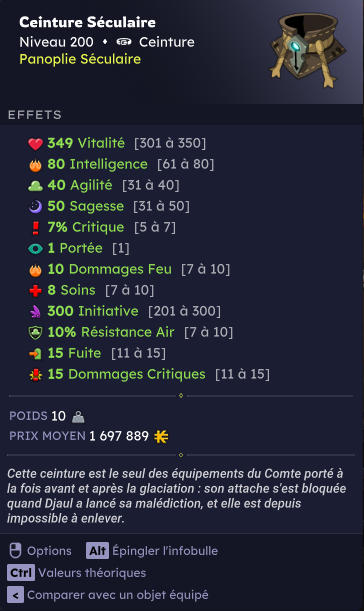The height and width of the screenshot is (611, 364).
Task: Click the Fuite escape arrow icon
Action: [x=35, y=353]
